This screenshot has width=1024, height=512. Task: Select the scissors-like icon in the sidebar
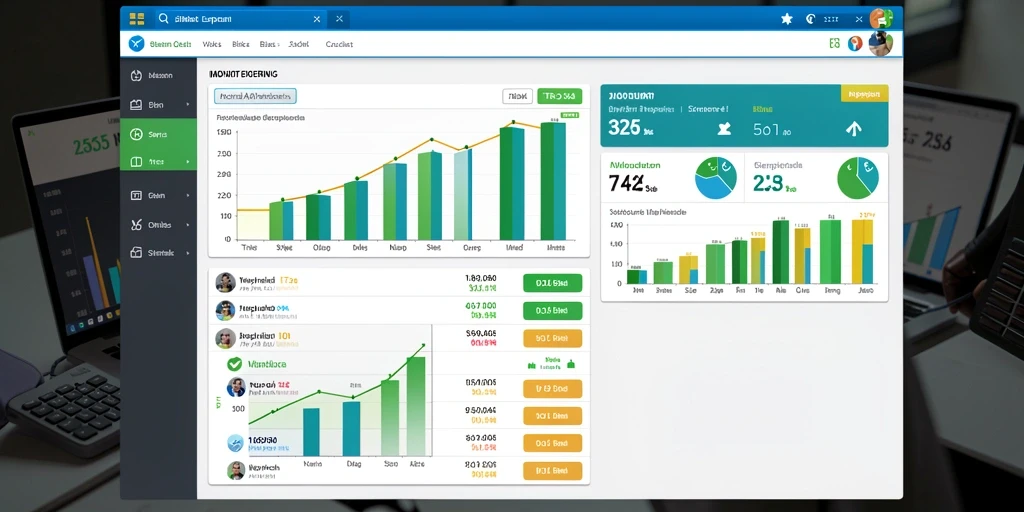coord(136,225)
